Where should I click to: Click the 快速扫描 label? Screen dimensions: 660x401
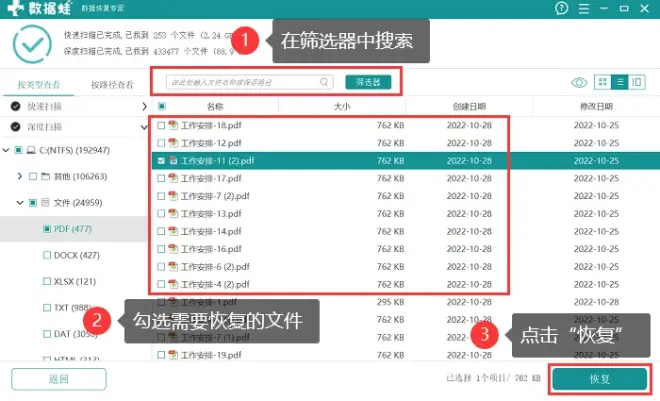click(45, 106)
